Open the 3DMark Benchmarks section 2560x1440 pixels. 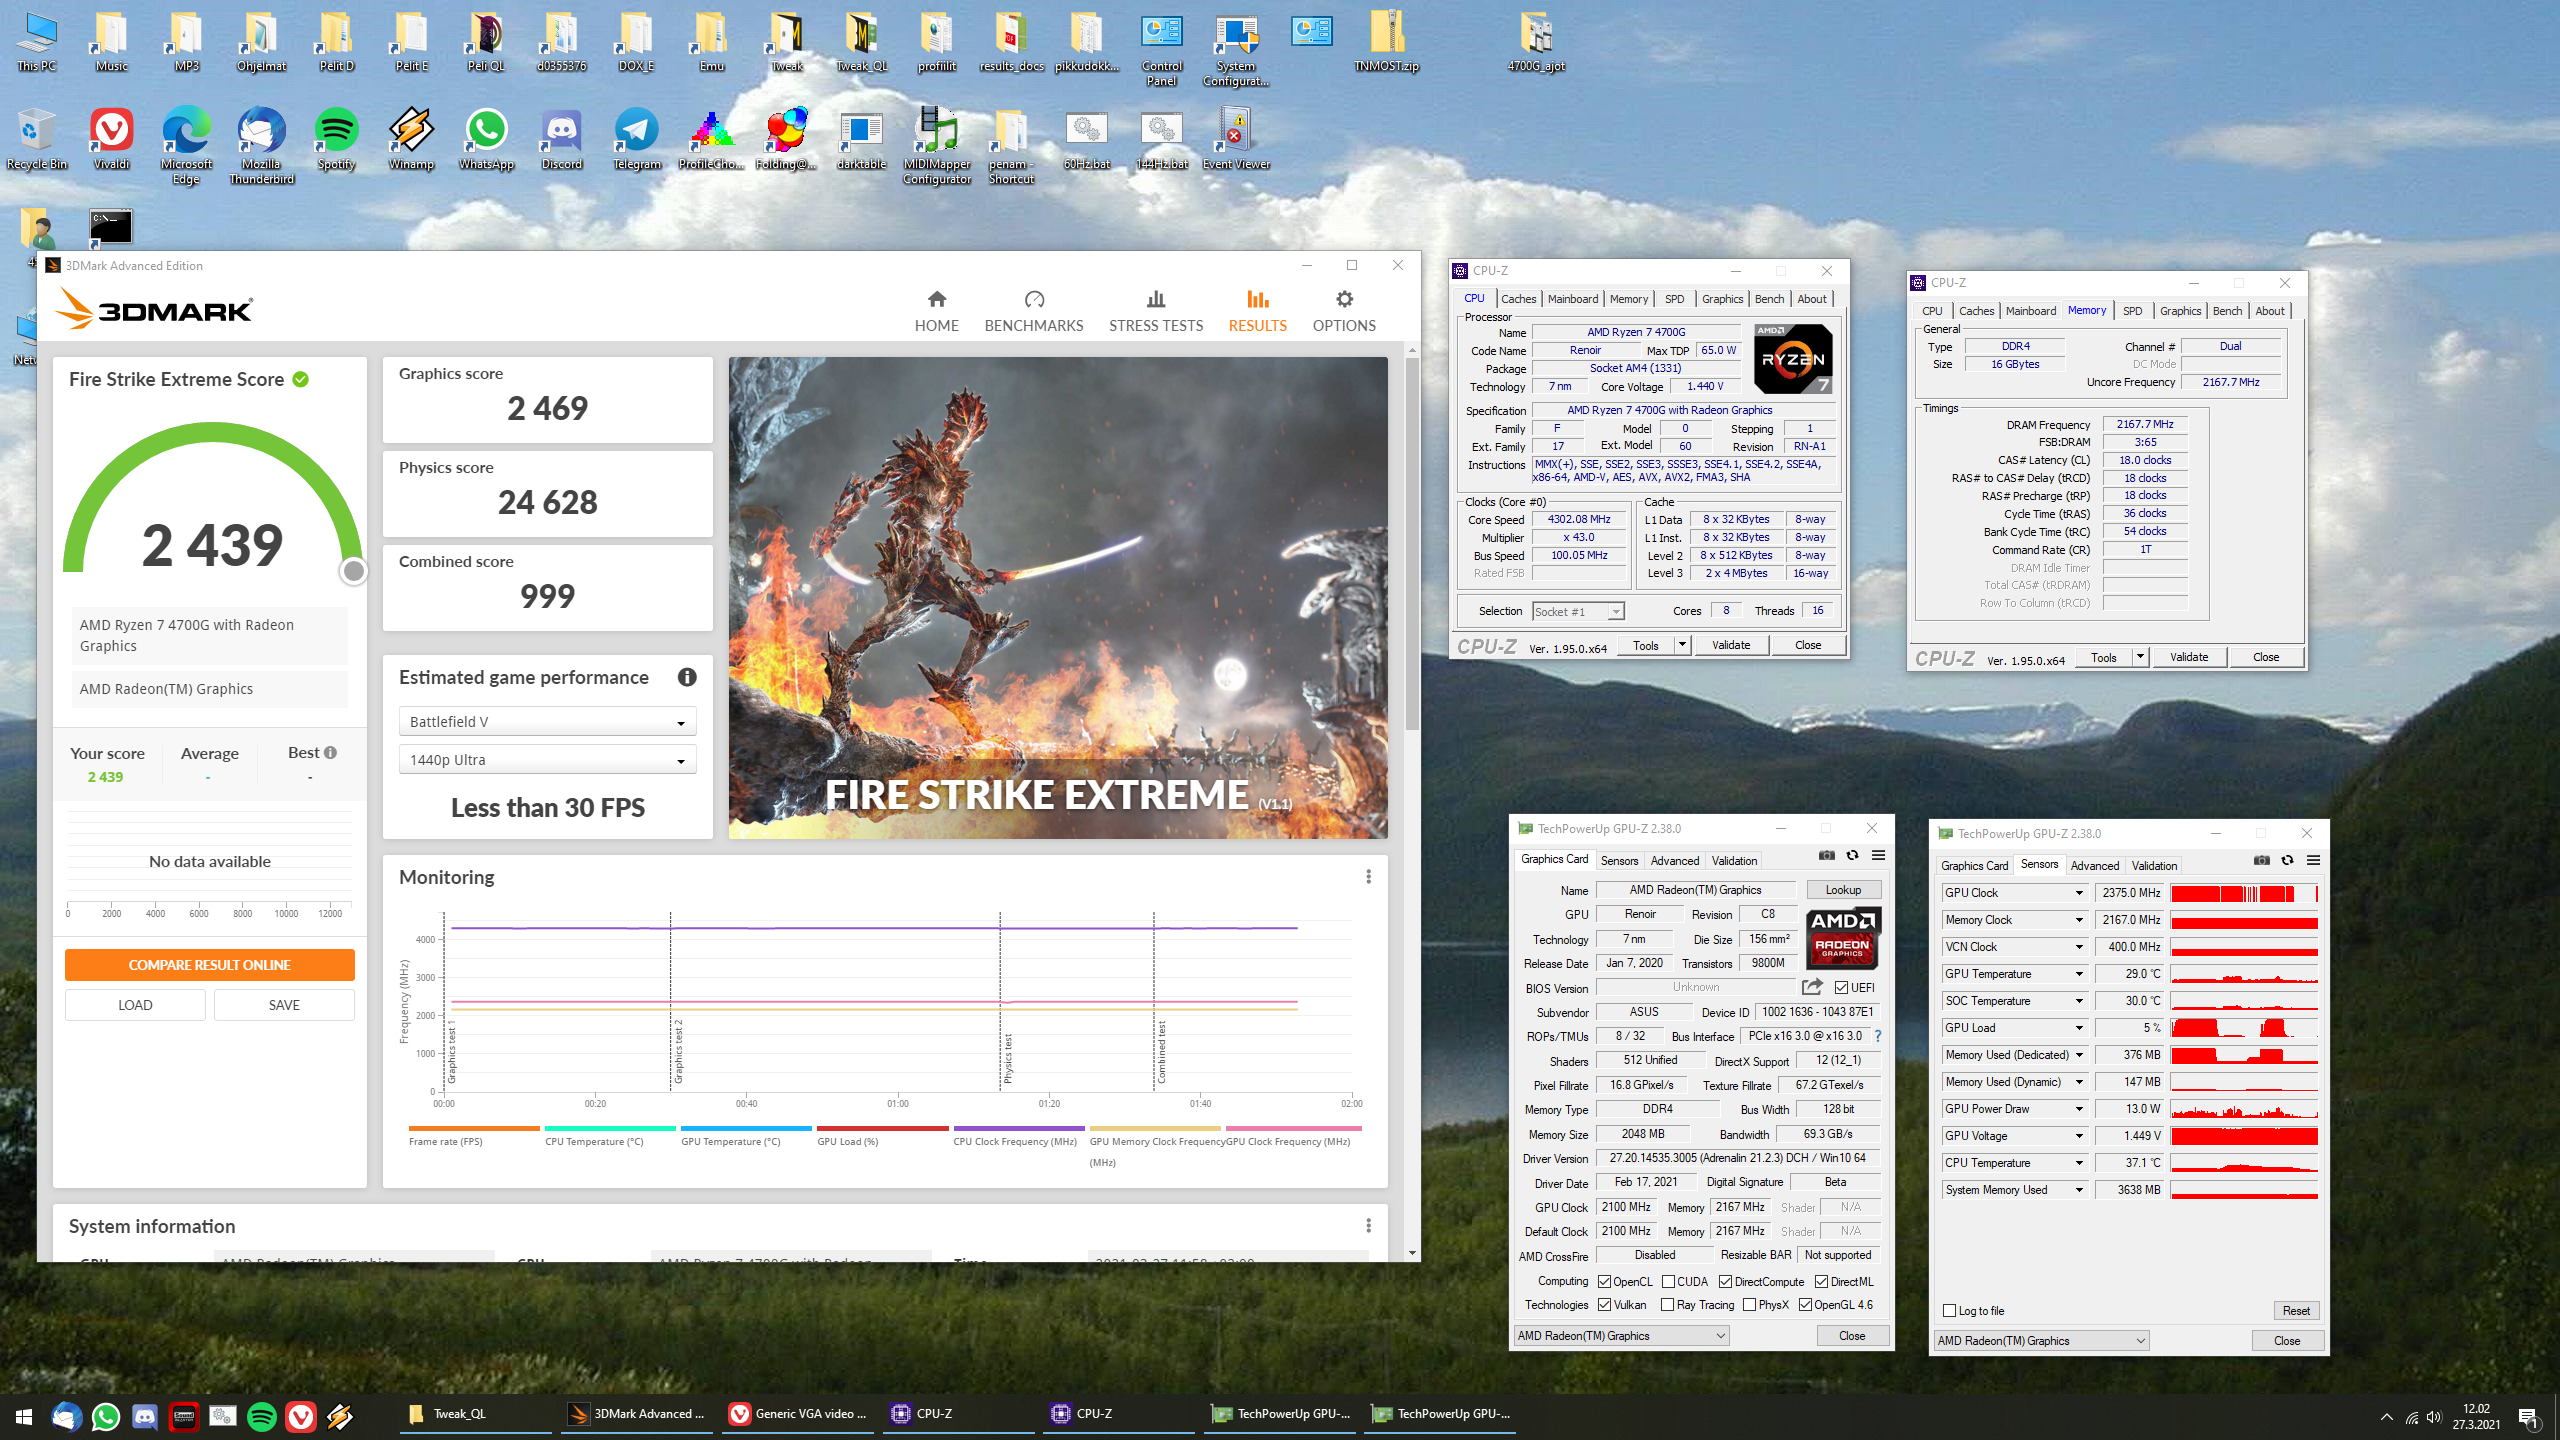[1033, 311]
